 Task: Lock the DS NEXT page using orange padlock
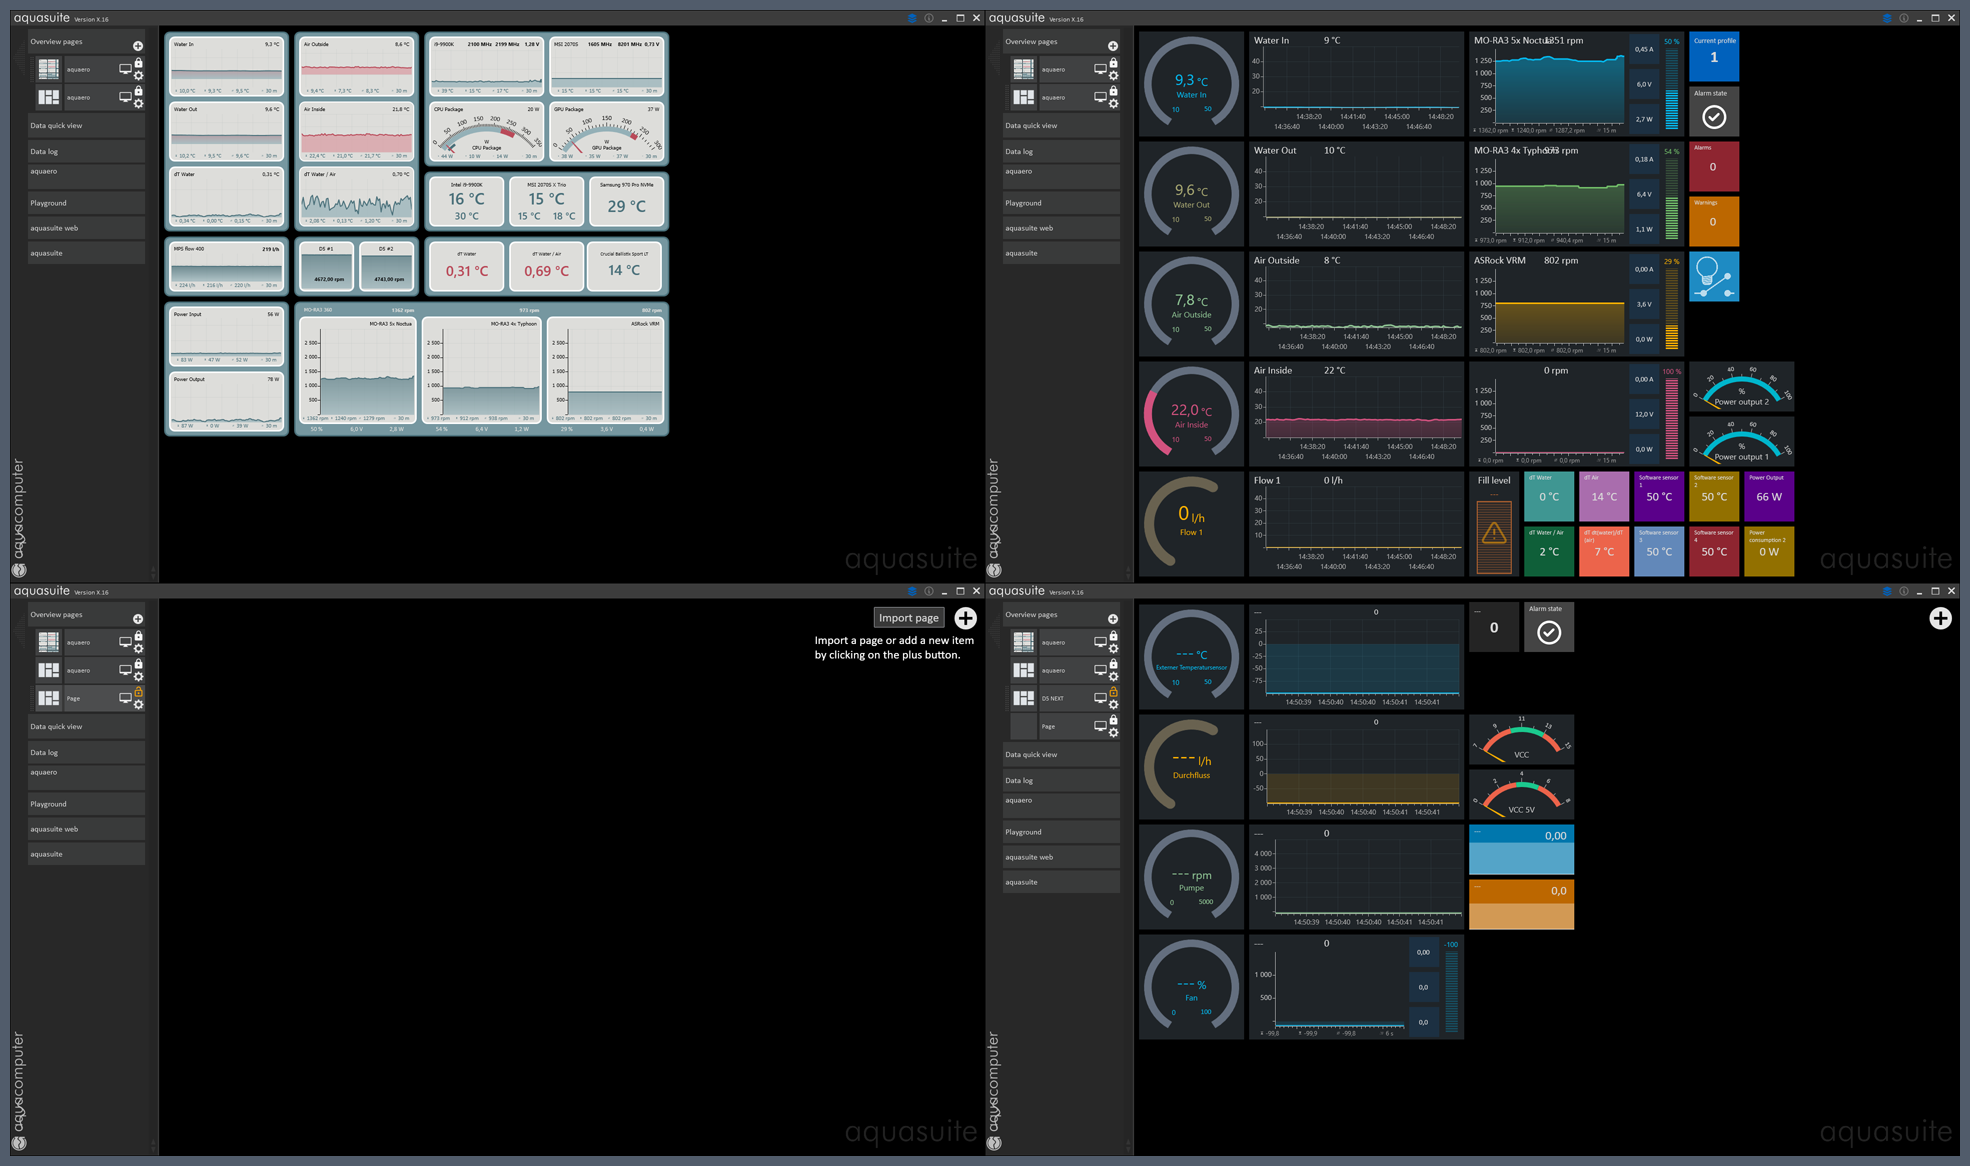click(x=1113, y=692)
